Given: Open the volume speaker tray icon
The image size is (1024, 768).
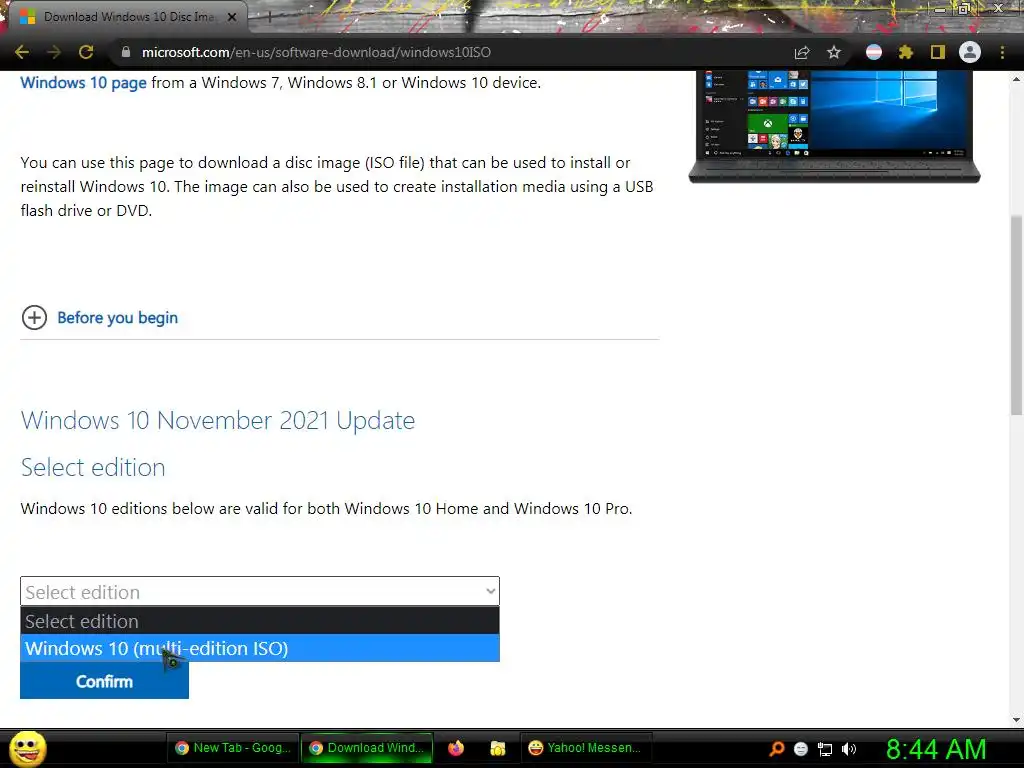Looking at the screenshot, I should click(849, 749).
